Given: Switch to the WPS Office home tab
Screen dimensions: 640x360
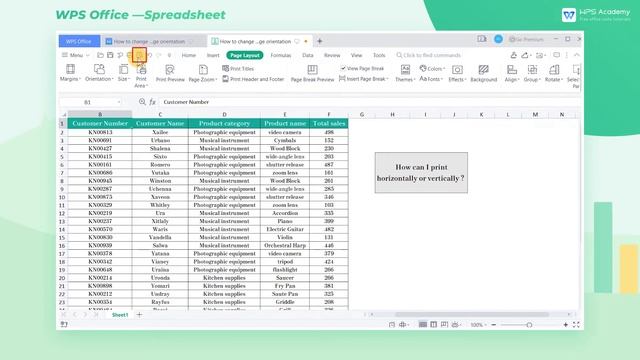Looking at the screenshot, I should [79, 41].
